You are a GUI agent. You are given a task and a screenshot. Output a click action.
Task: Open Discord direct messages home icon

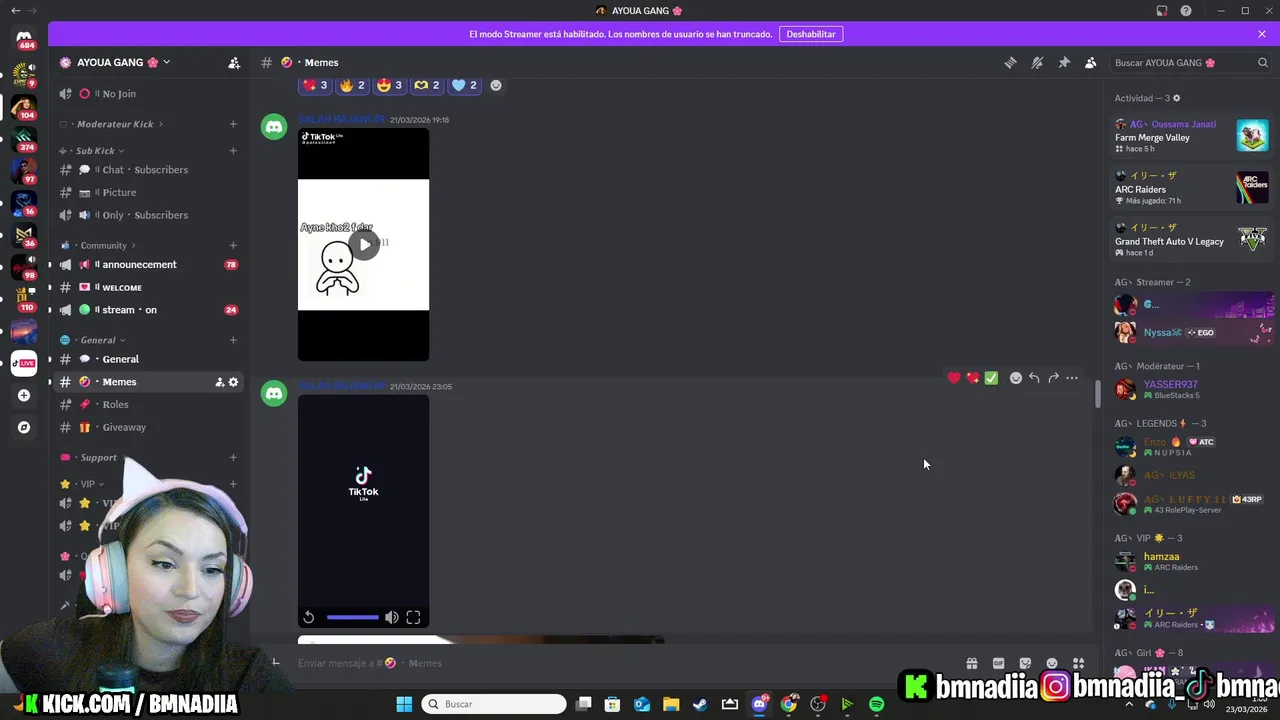point(24,37)
